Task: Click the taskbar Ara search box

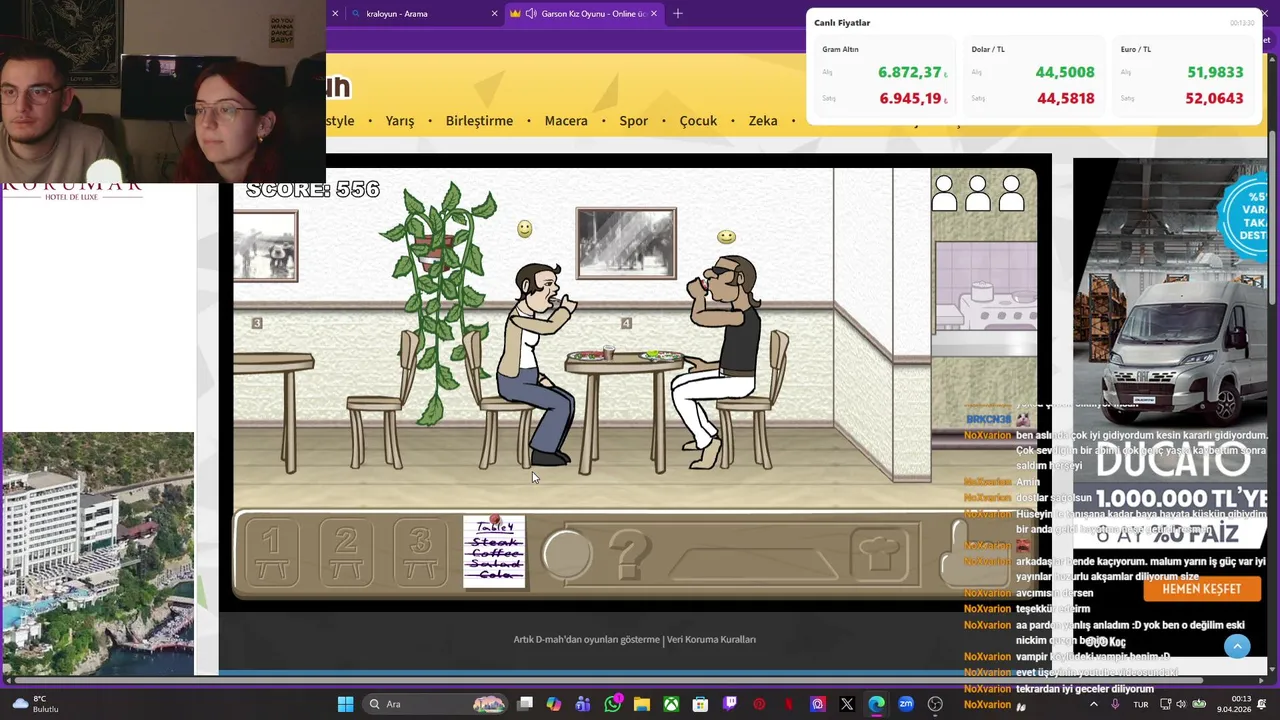Action: (x=435, y=704)
